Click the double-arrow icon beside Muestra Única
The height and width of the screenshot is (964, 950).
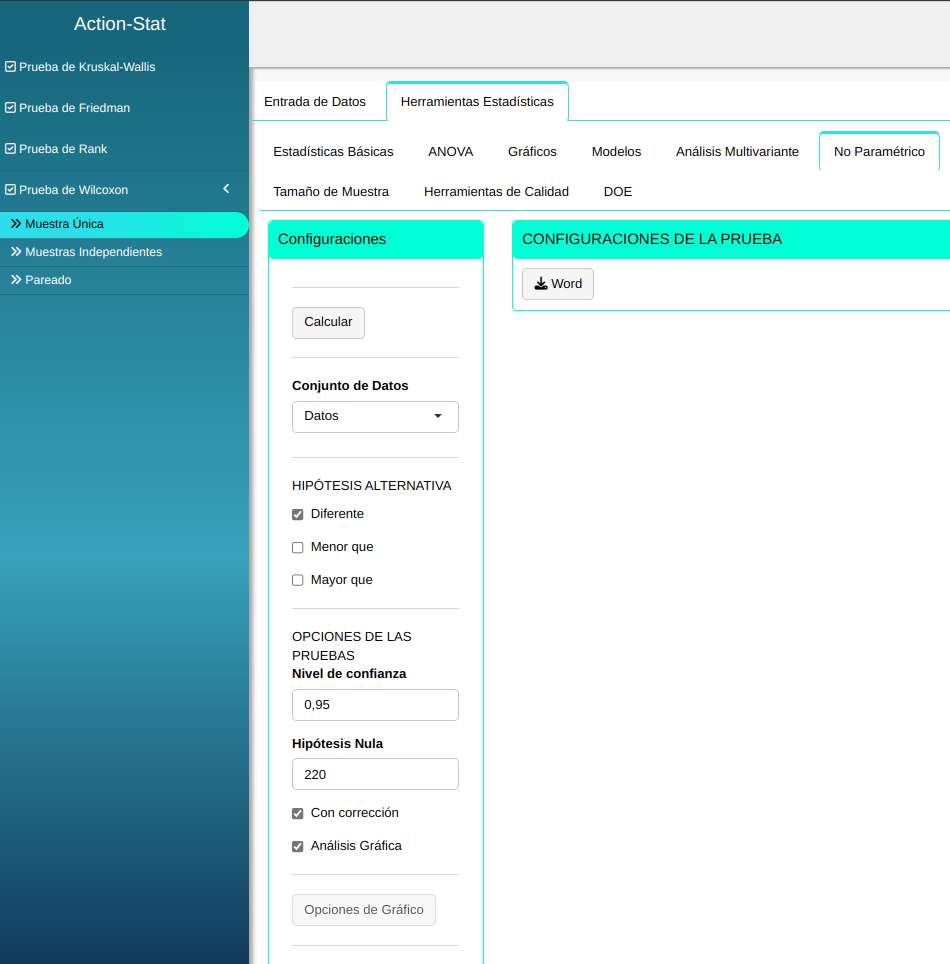[16, 224]
